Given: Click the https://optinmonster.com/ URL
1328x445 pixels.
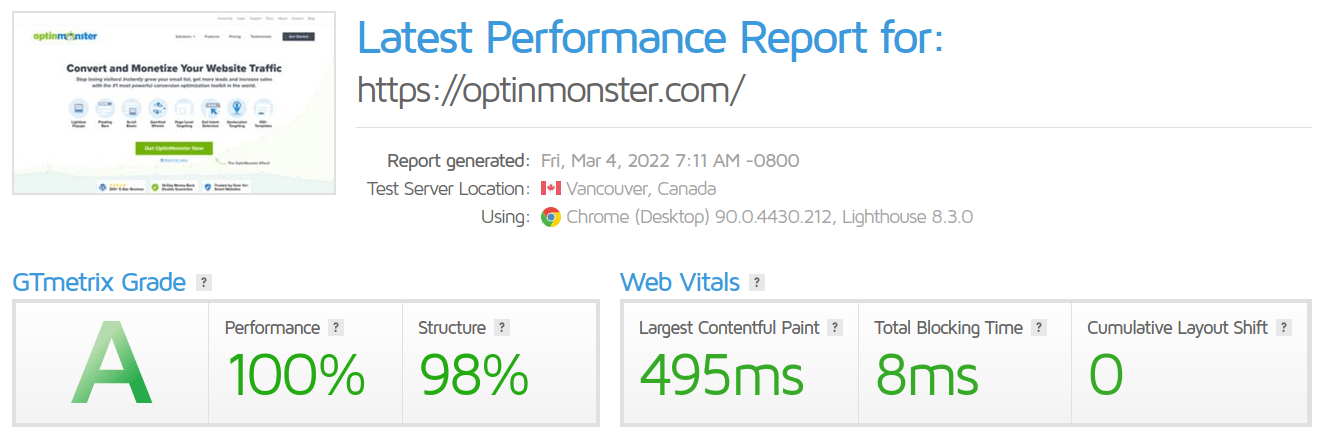Looking at the screenshot, I should (551, 90).
